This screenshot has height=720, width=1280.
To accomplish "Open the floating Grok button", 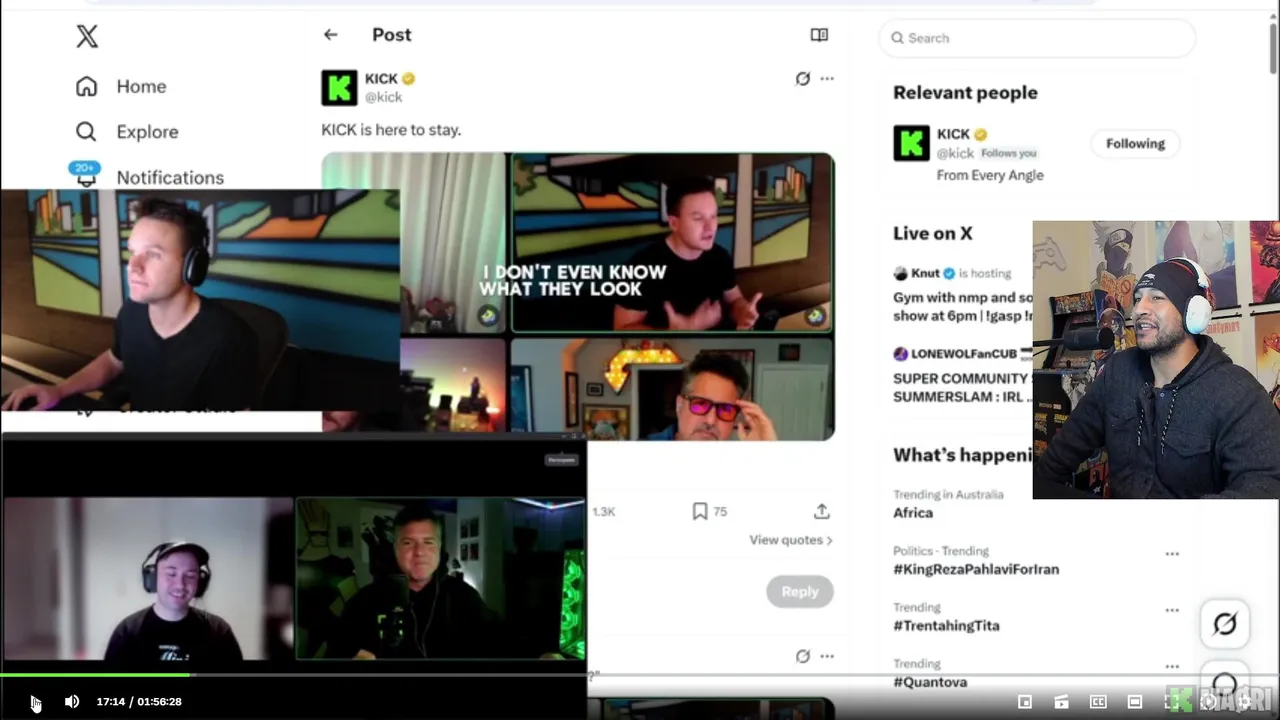I will tap(1225, 624).
